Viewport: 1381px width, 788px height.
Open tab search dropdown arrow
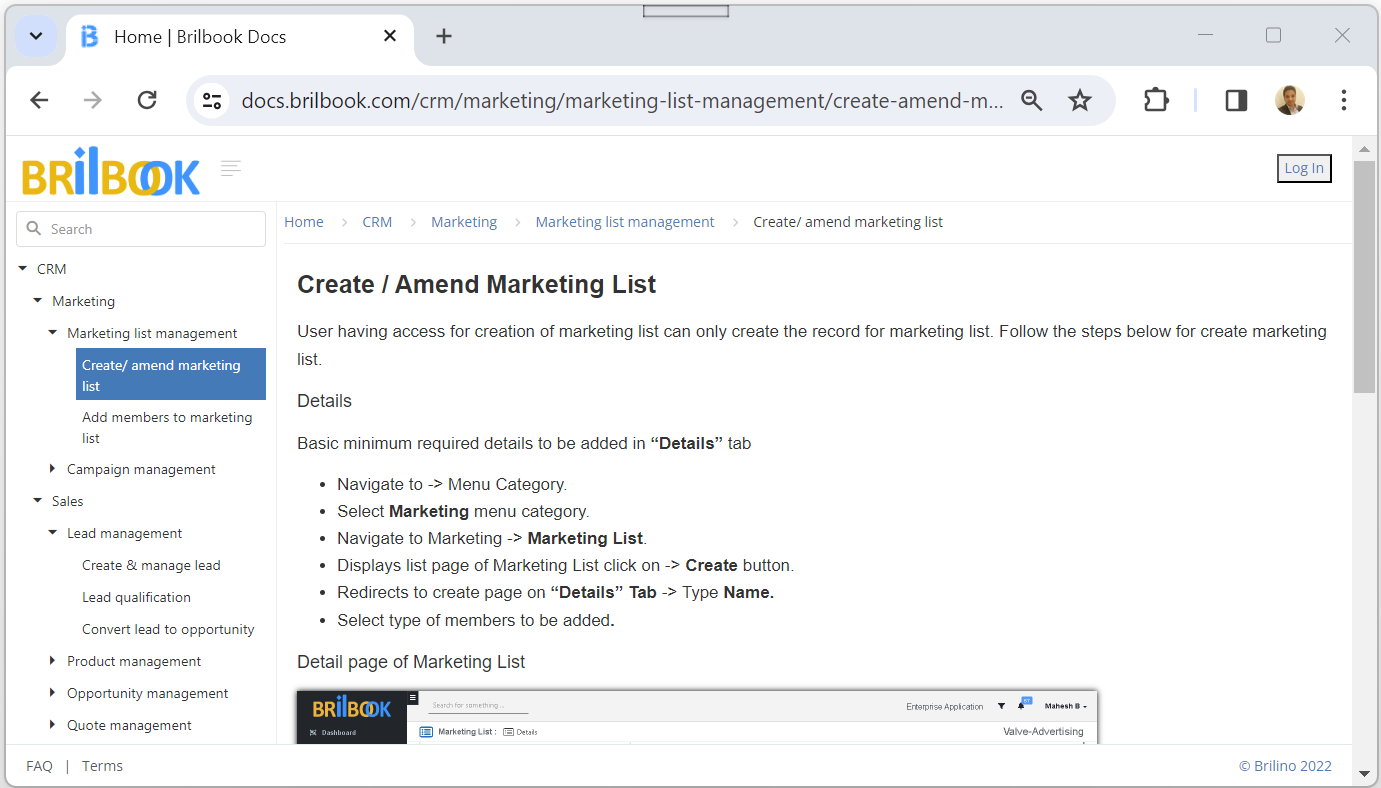[x=36, y=36]
